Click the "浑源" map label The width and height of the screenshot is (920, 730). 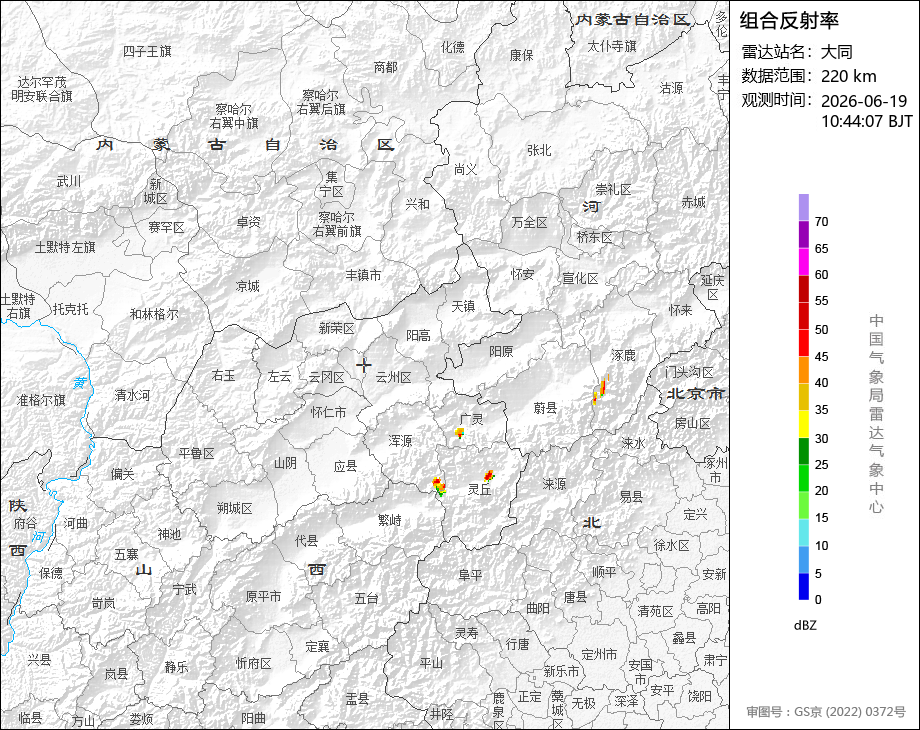point(400,441)
